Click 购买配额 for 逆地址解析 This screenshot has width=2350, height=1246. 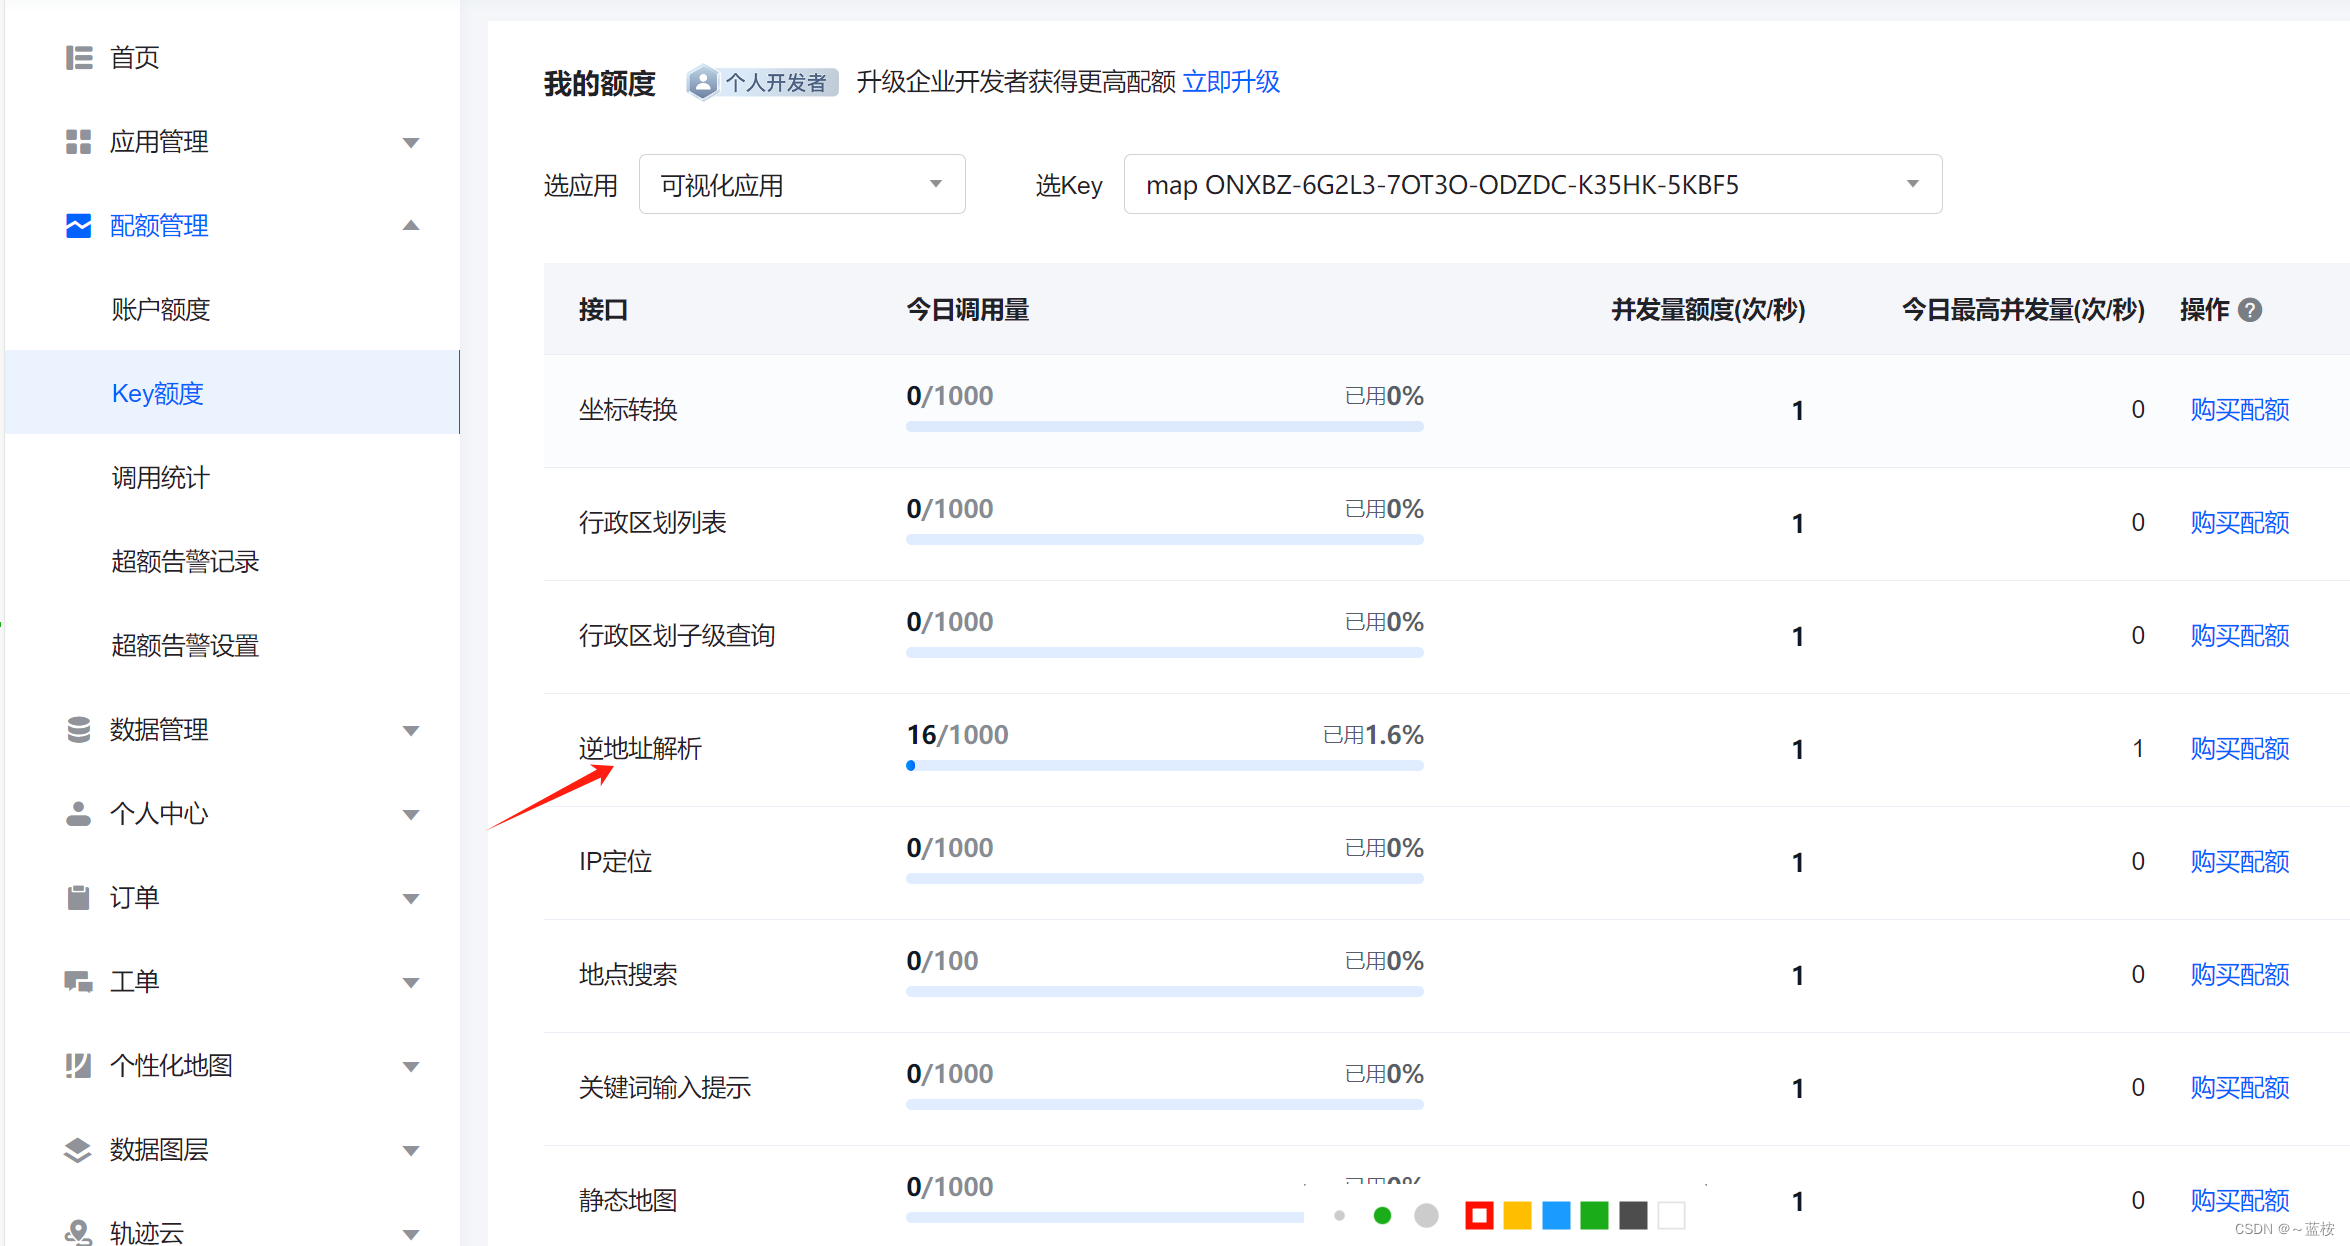pyautogui.click(x=2240, y=749)
